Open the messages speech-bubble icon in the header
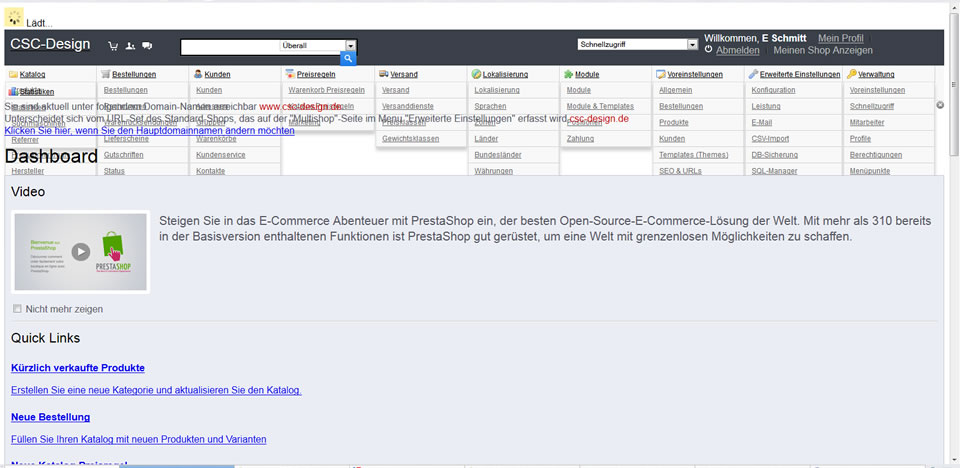The height and width of the screenshot is (468, 960). tap(147, 46)
